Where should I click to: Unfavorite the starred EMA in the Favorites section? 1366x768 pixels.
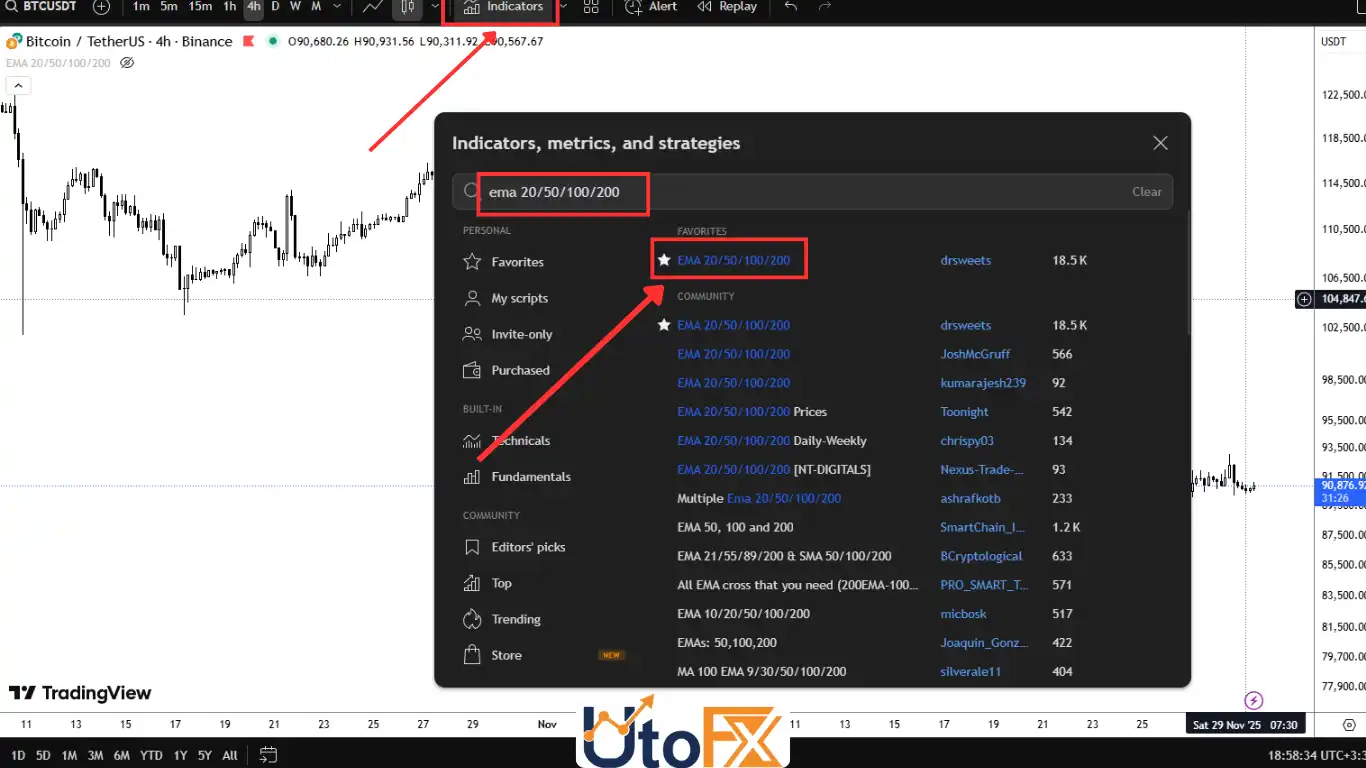(664, 260)
